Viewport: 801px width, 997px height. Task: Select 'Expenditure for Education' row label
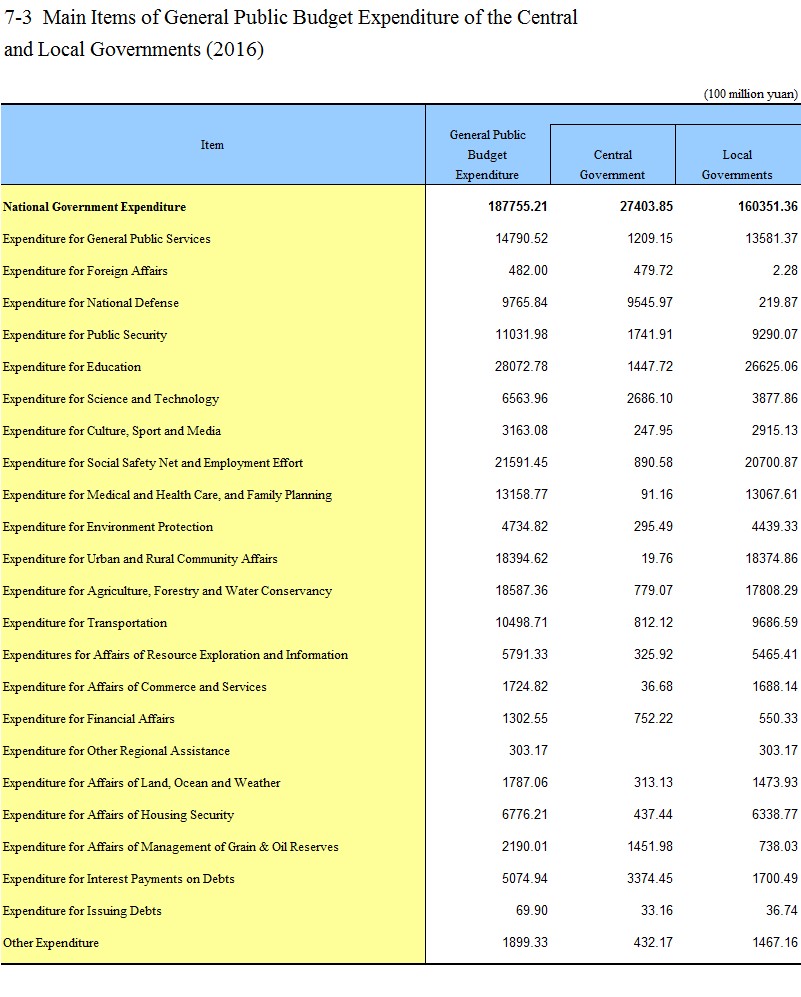(72, 367)
